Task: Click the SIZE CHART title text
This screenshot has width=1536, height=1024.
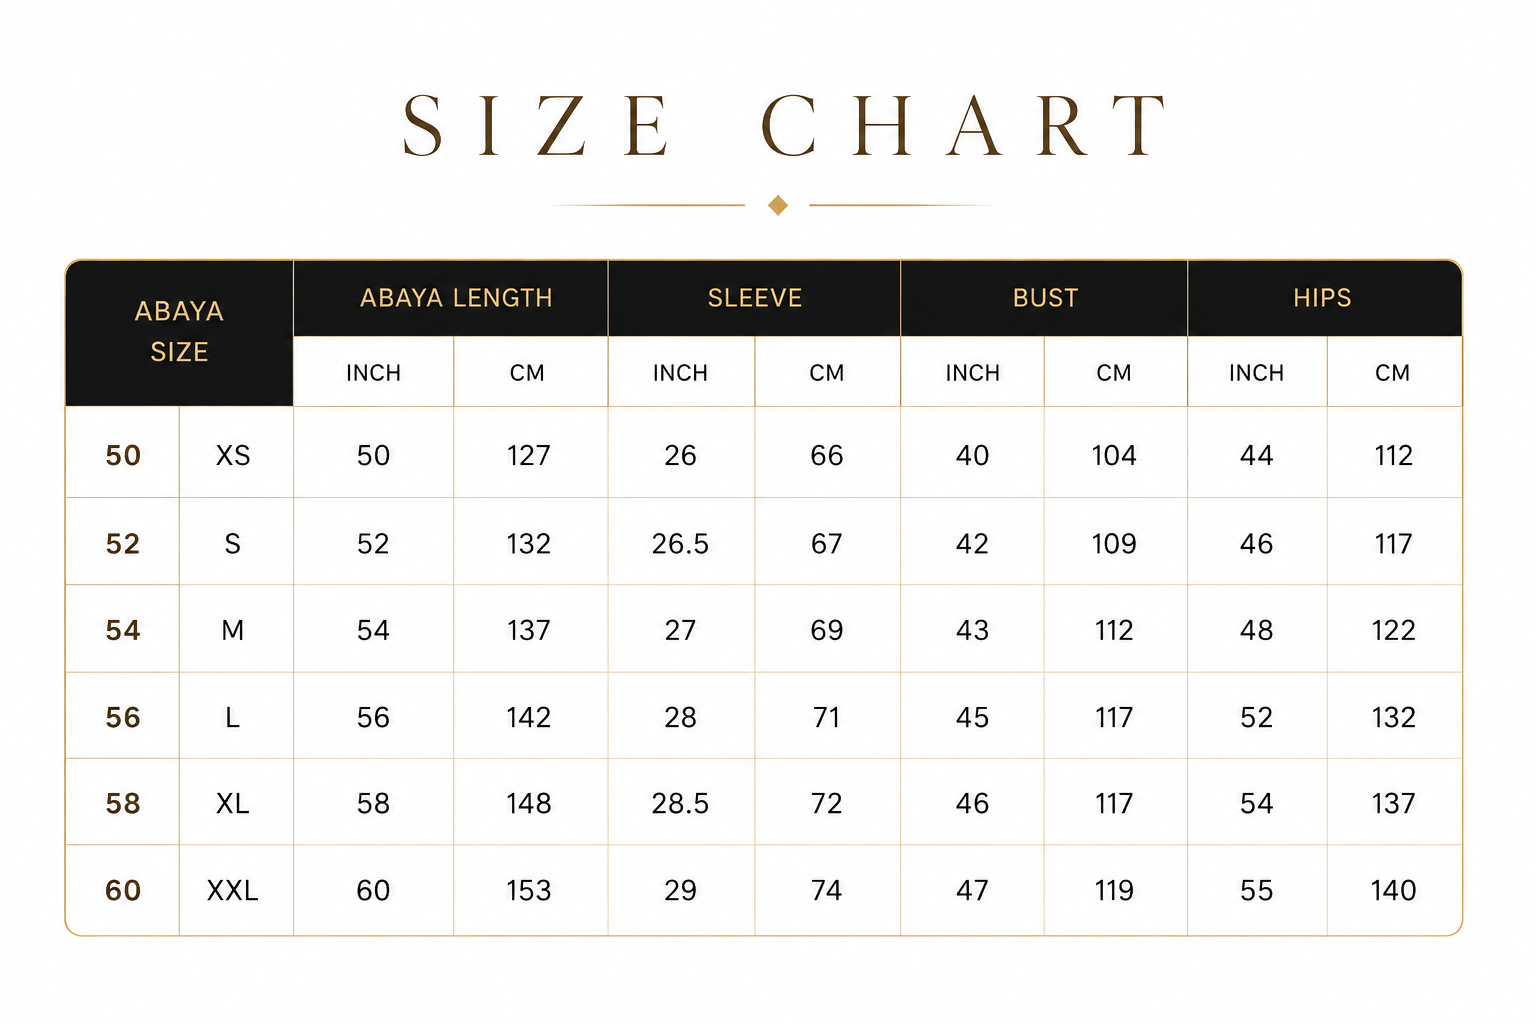Action: (x=786, y=127)
